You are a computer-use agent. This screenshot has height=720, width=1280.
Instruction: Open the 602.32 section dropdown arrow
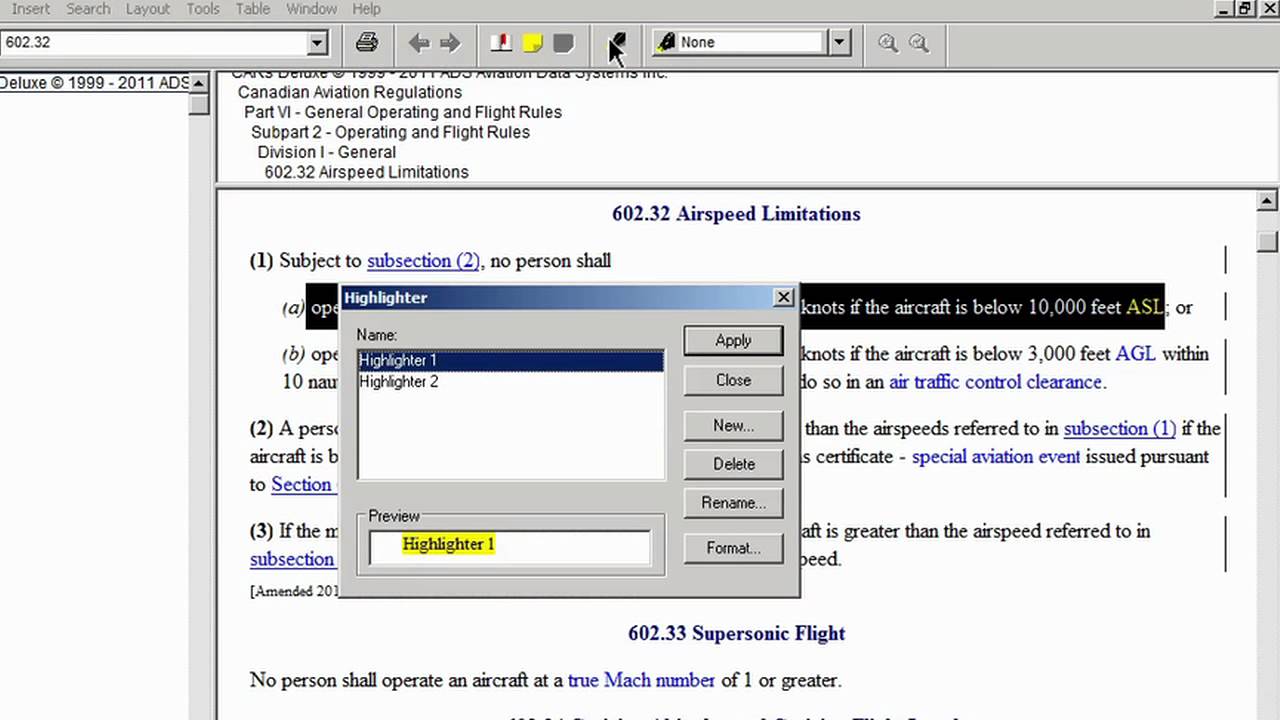pyautogui.click(x=318, y=42)
